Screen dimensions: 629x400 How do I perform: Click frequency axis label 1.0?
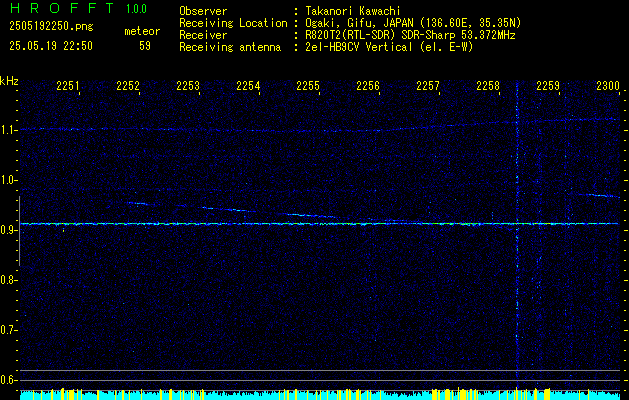8,180
